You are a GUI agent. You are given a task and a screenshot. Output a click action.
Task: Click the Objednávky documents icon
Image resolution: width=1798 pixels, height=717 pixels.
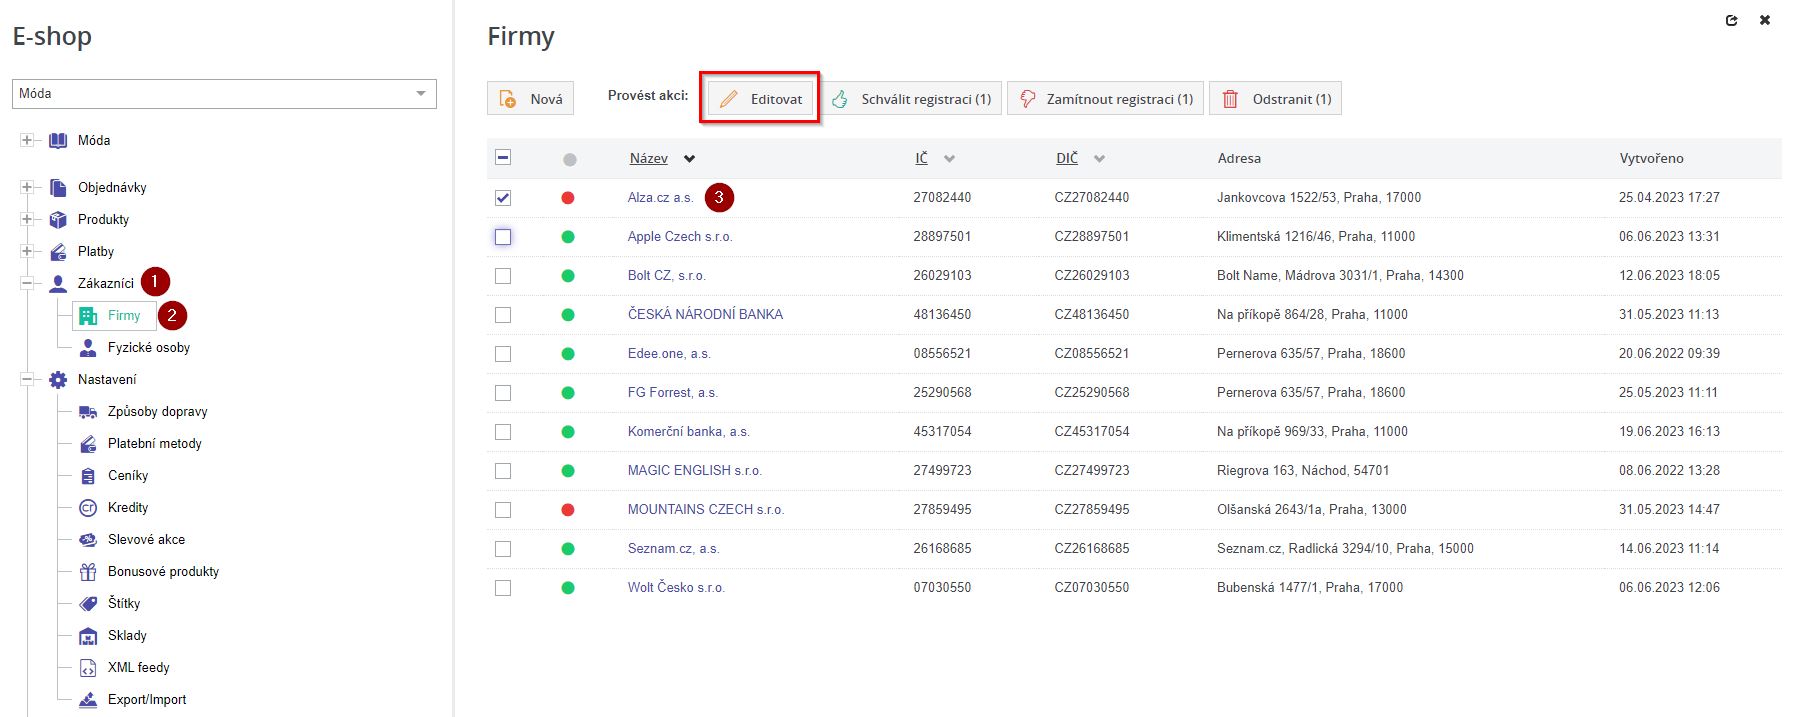click(x=58, y=188)
